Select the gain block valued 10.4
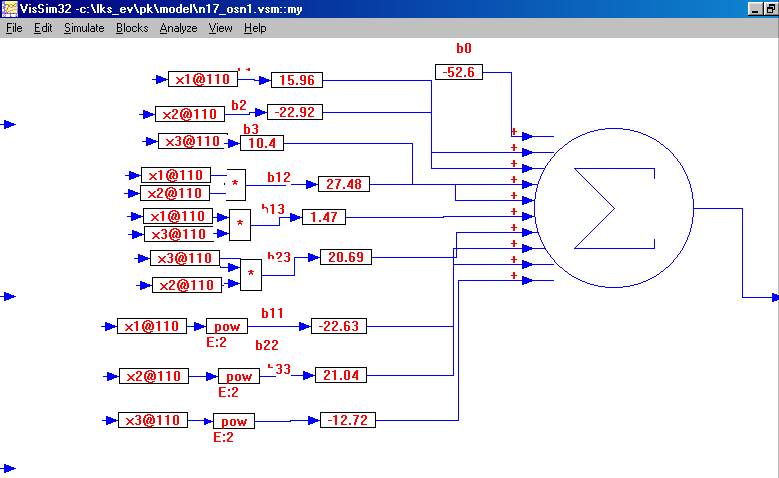The width and height of the screenshot is (779, 478). [x=262, y=143]
